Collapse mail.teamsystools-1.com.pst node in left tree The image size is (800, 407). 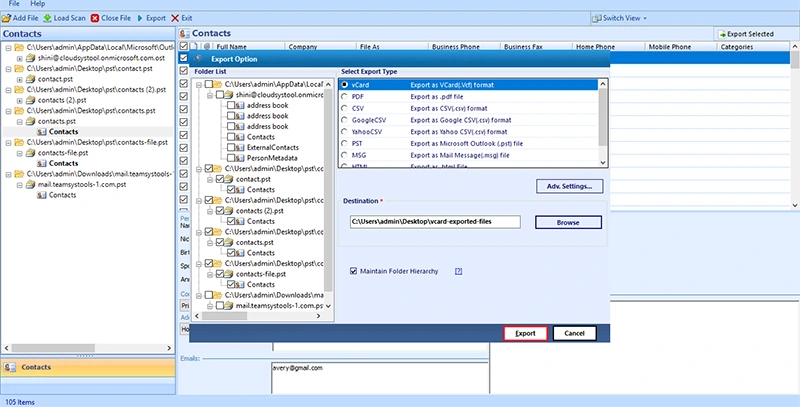(x=19, y=185)
